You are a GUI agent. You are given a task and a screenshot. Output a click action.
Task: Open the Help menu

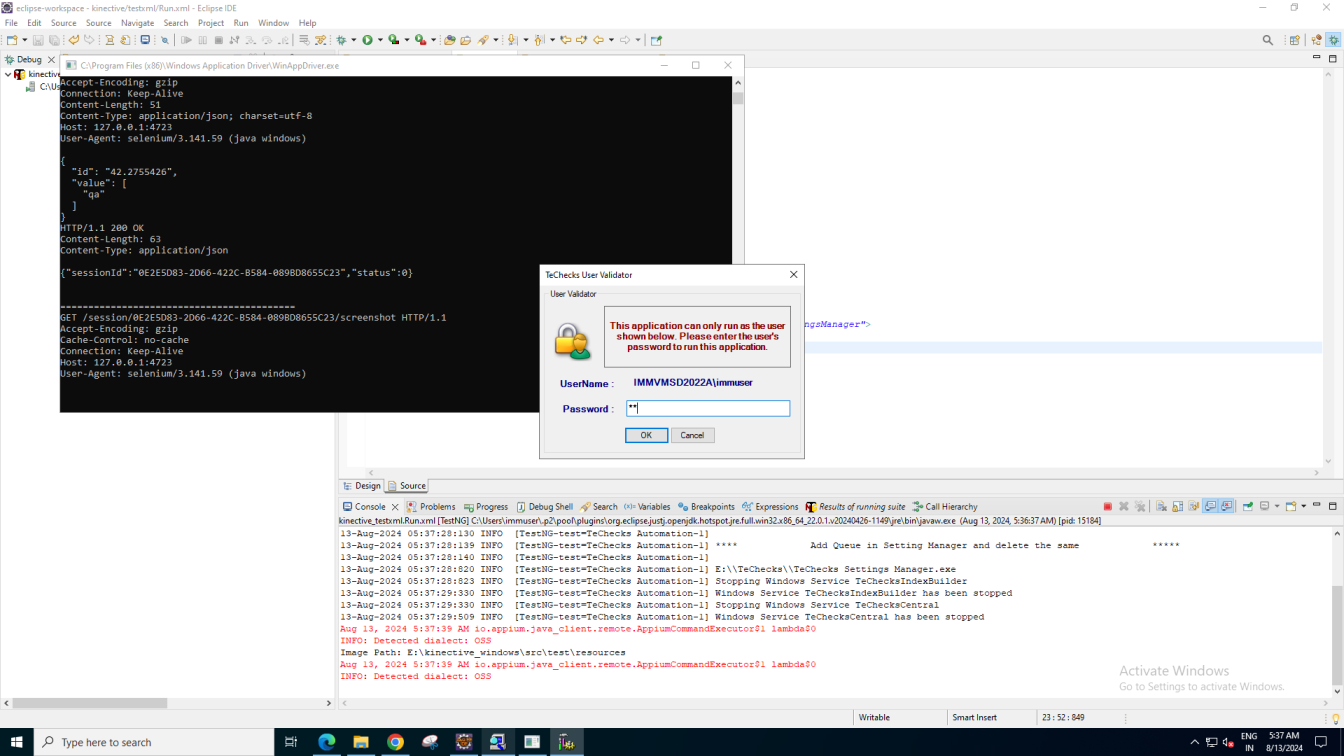[x=307, y=23]
